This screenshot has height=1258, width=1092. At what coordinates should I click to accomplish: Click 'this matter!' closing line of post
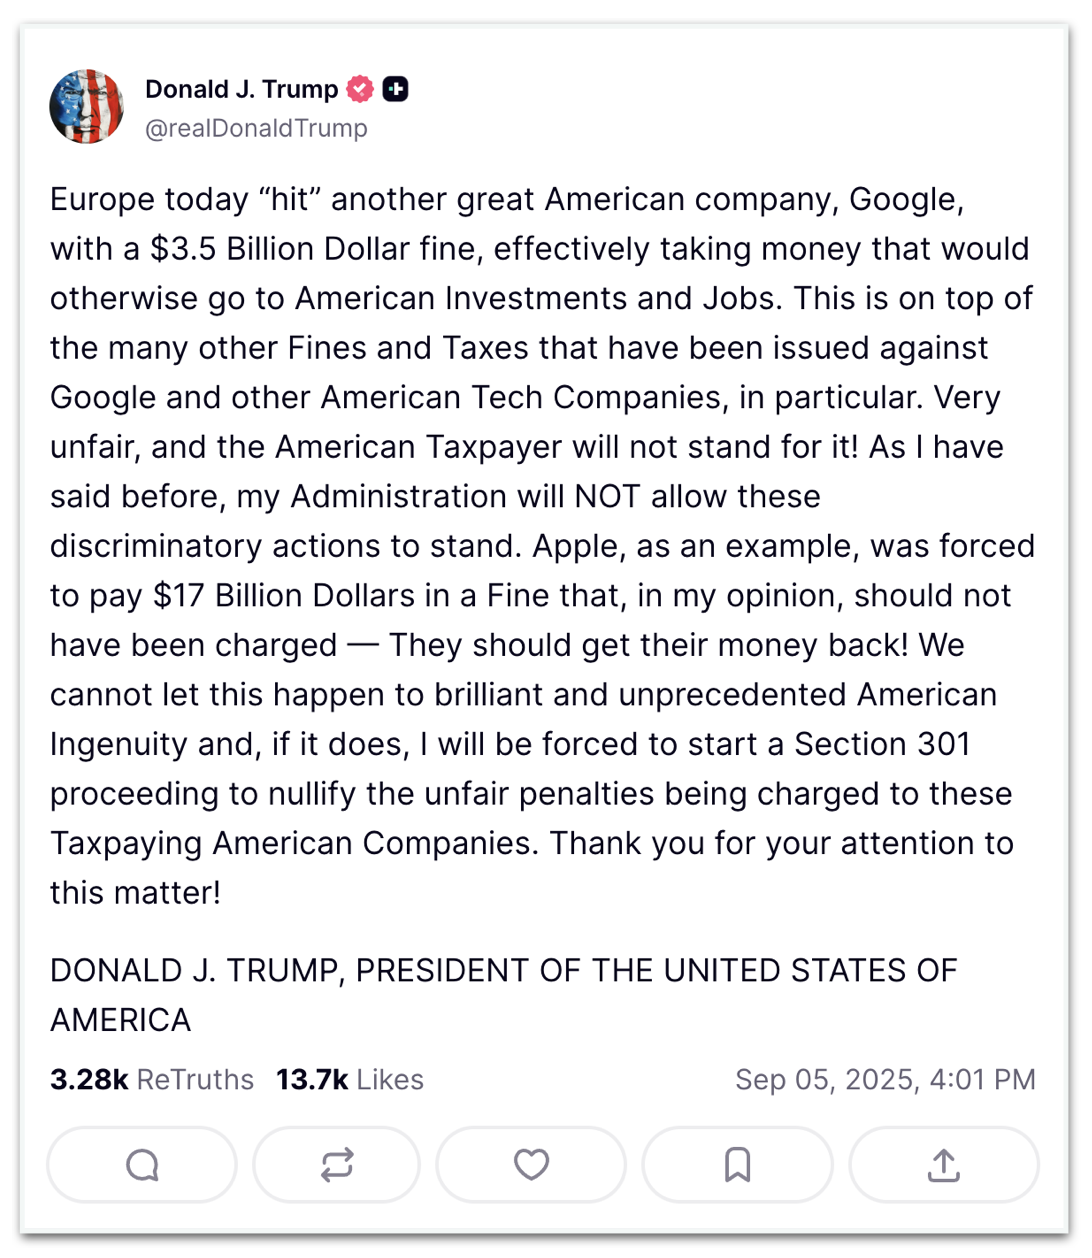[x=135, y=893]
